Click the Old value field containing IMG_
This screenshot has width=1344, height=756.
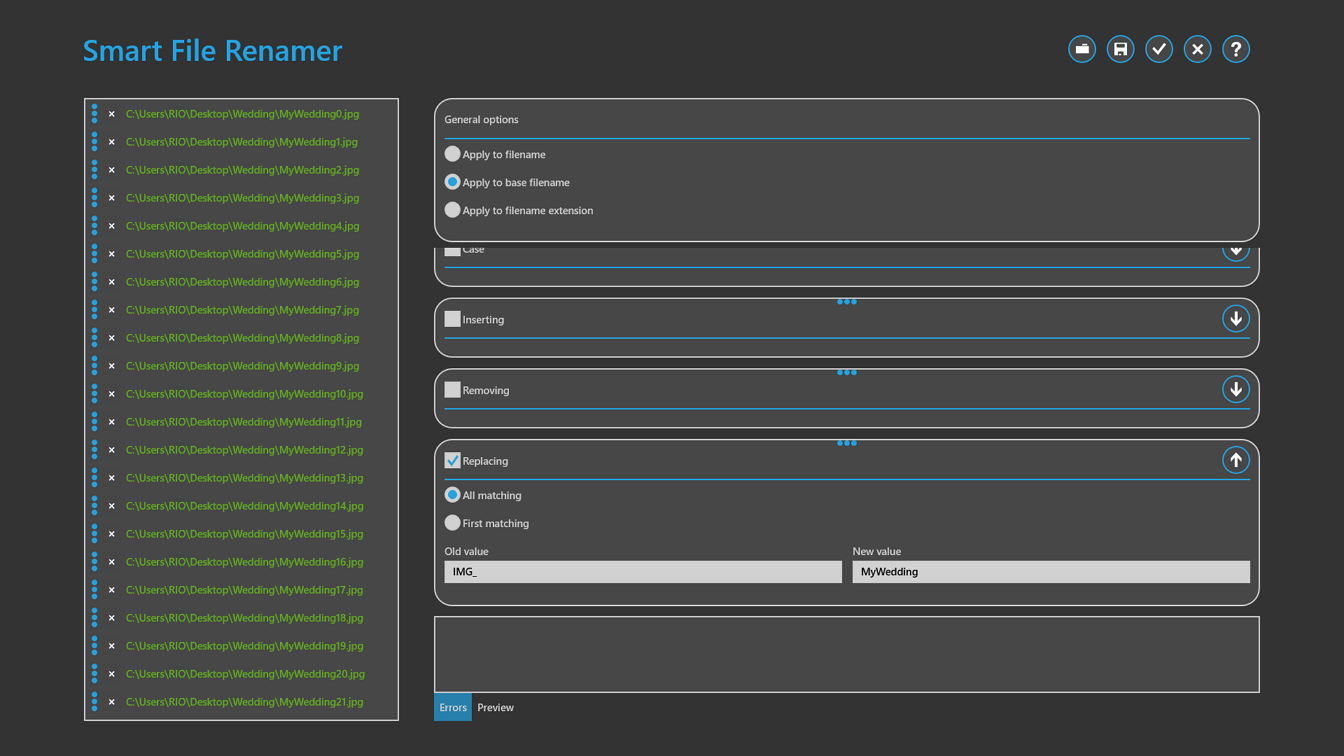click(x=643, y=572)
